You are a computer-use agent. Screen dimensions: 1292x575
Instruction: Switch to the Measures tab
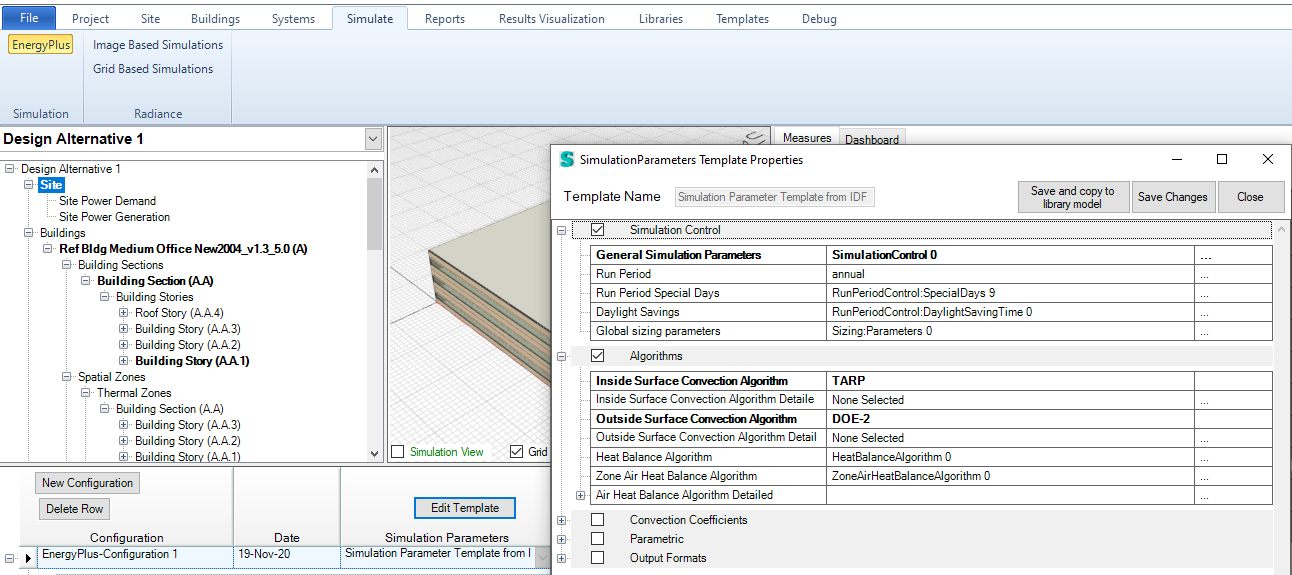tap(807, 138)
